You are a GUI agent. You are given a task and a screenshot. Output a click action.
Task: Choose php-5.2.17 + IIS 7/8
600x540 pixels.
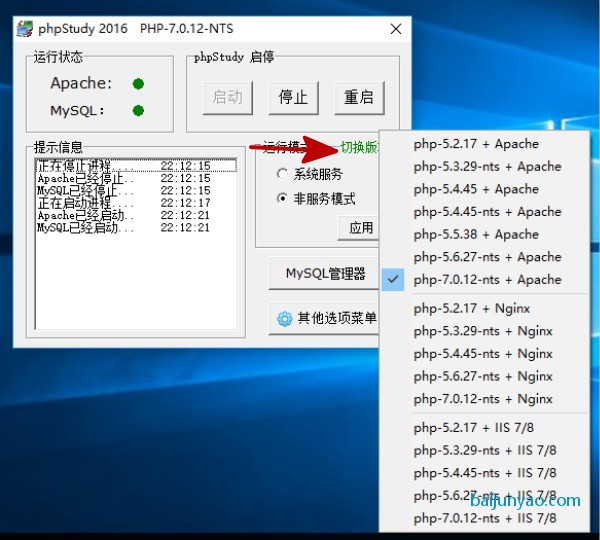pyautogui.click(x=484, y=427)
